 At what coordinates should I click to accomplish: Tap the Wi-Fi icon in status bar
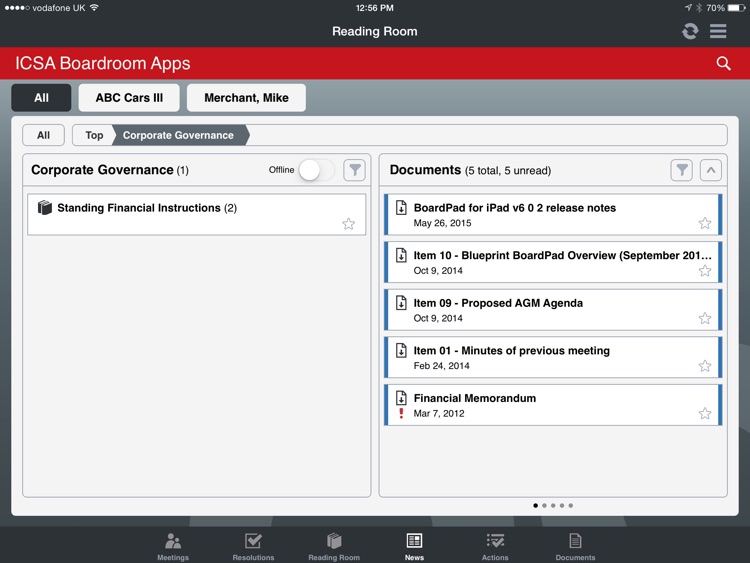pyautogui.click(x=94, y=8)
